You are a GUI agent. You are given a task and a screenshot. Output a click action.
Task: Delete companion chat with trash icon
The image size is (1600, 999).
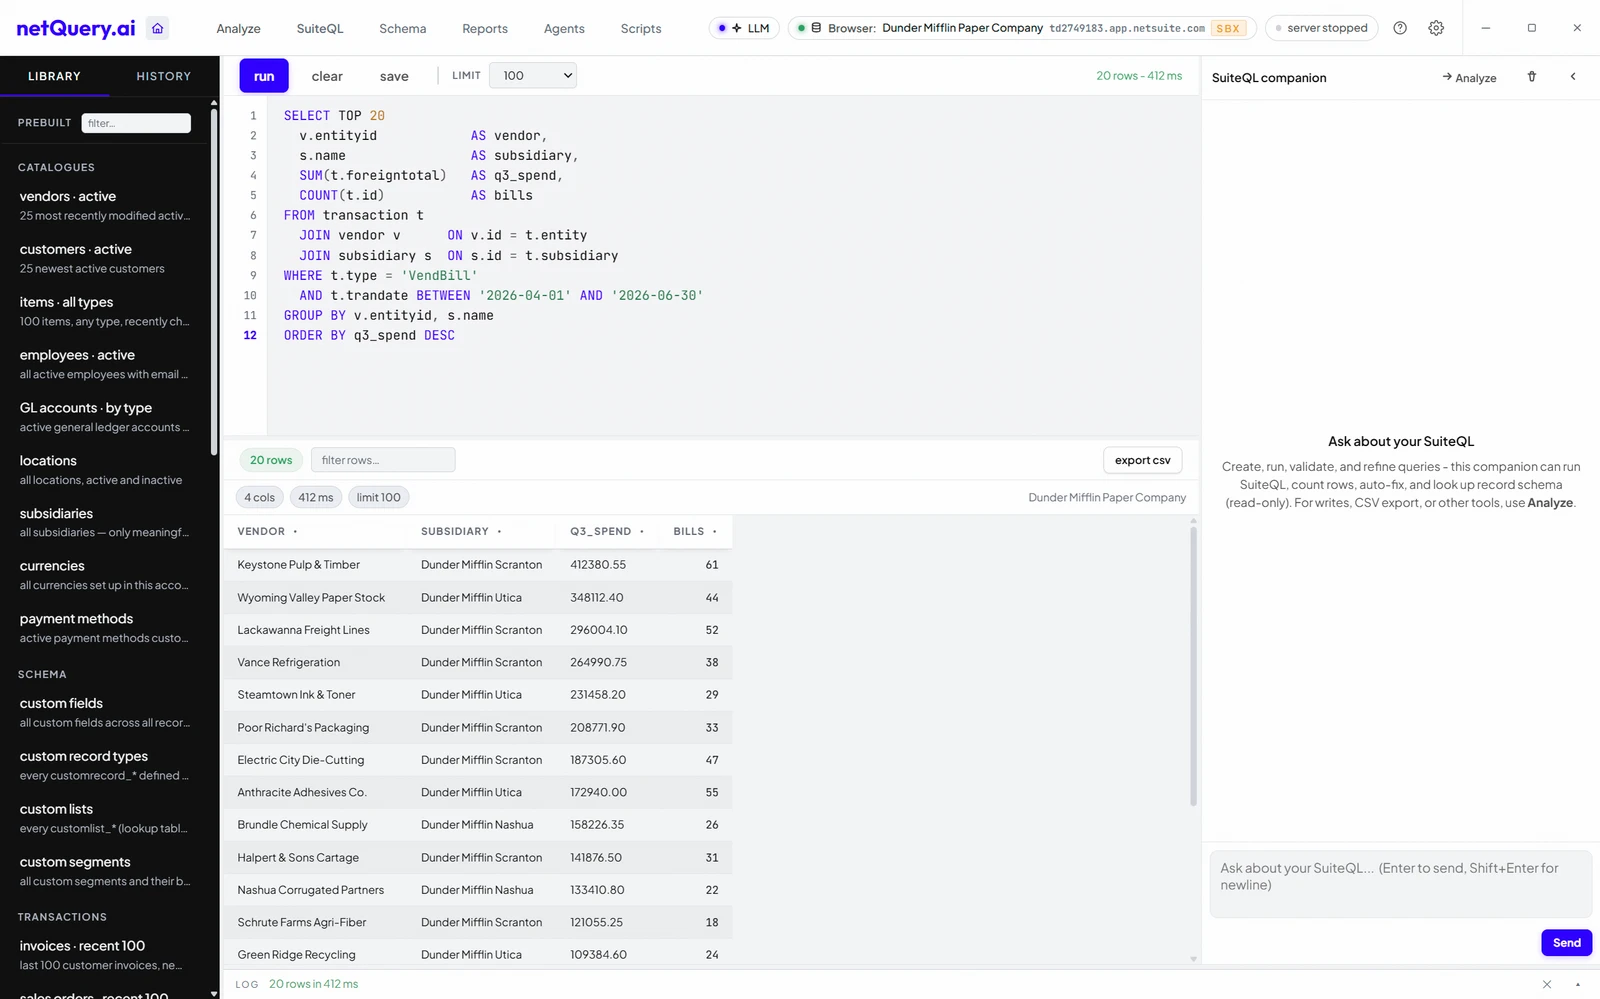click(x=1531, y=77)
